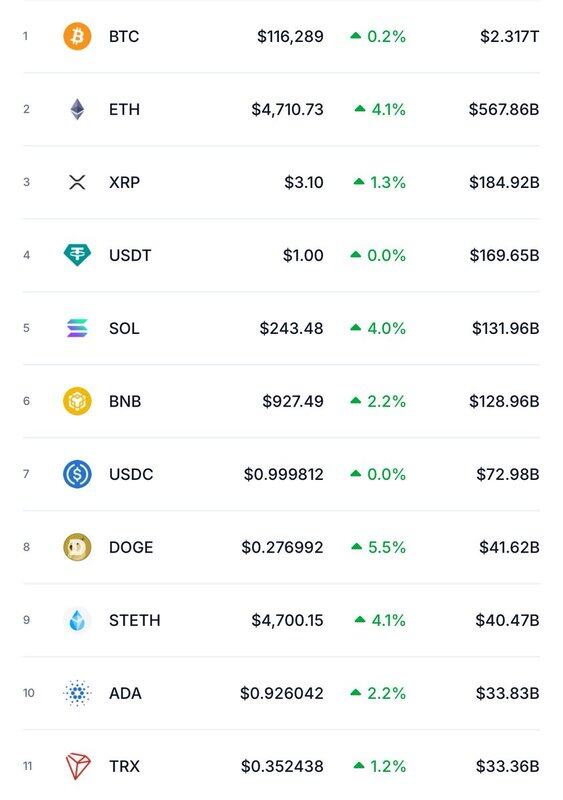Viewport: 563px width, 800px height.
Task: Open the BTC ticker label
Action: [x=124, y=36]
